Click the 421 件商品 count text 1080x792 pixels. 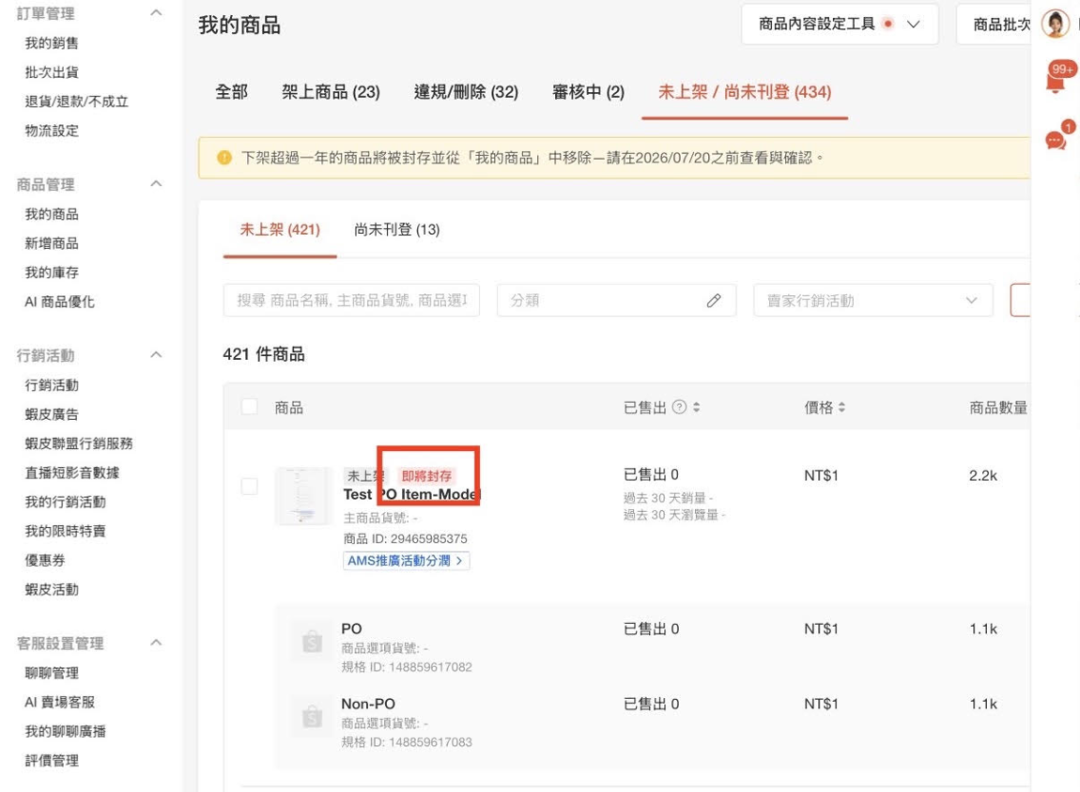pyautogui.click(x=264, y=354)
